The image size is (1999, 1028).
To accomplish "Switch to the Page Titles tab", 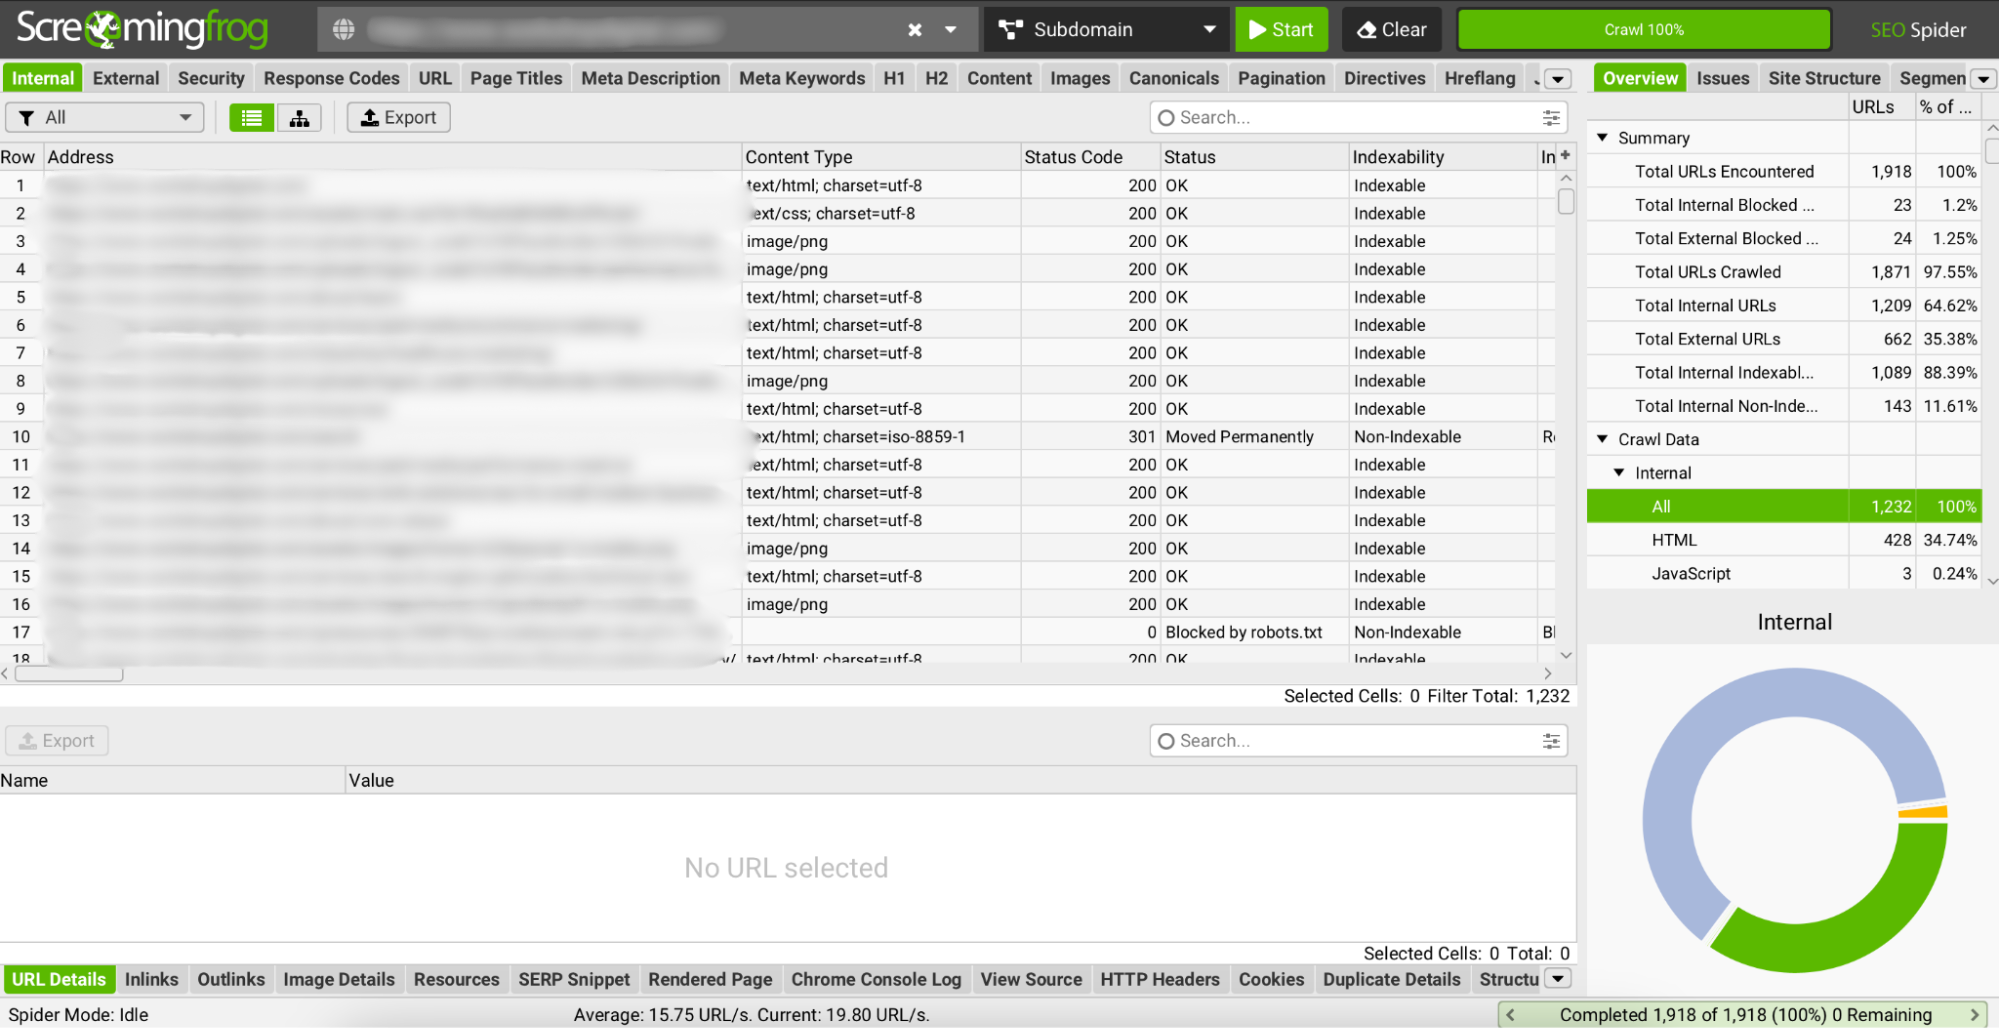I will tap(516, 78).
